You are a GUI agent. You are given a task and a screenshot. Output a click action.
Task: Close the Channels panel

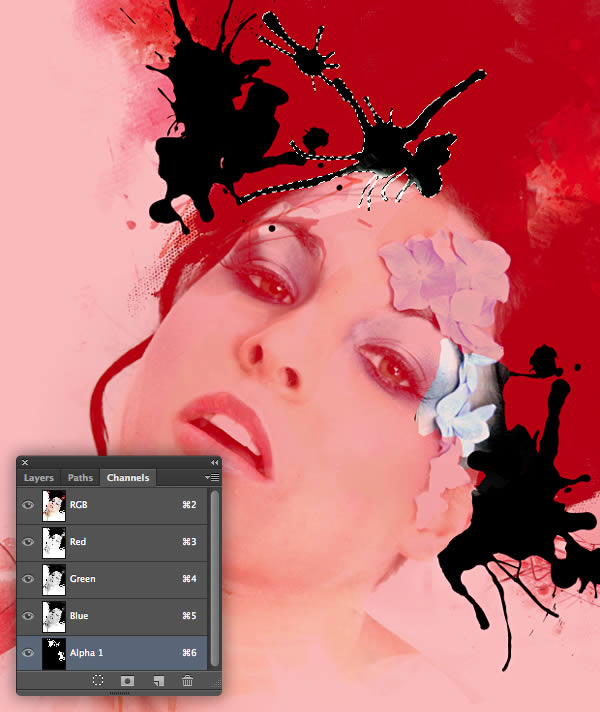coord(25,462)
